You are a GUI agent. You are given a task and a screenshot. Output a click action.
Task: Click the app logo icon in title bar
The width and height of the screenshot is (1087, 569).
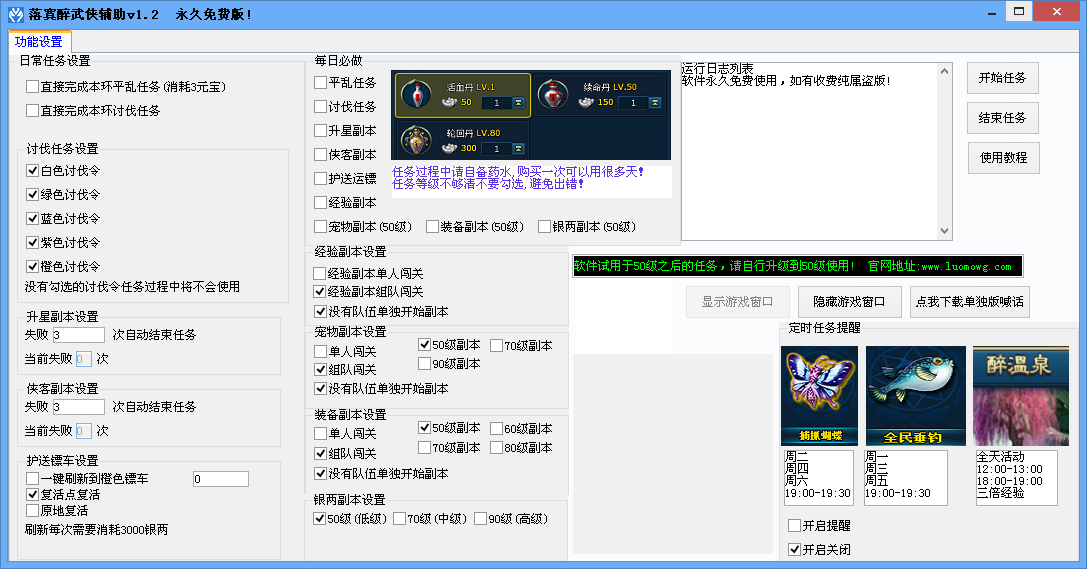pos(15,14)
